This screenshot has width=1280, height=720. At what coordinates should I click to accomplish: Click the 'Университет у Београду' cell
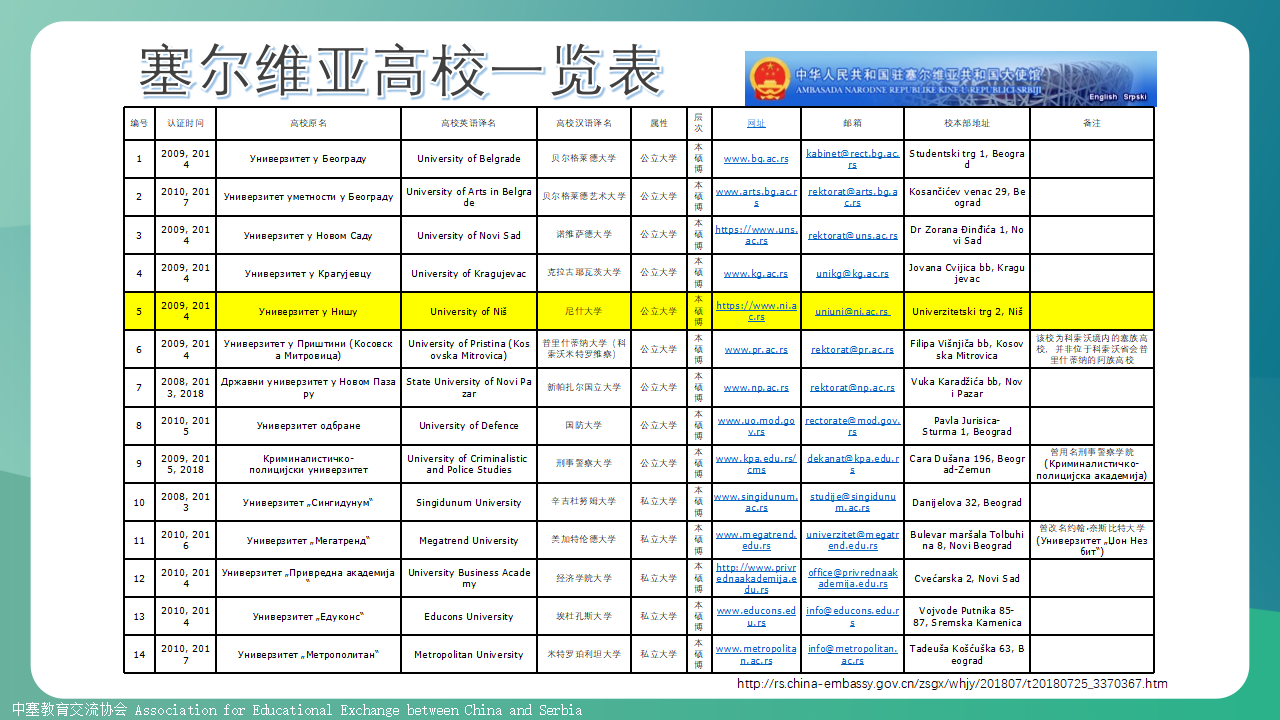point(308,159)
